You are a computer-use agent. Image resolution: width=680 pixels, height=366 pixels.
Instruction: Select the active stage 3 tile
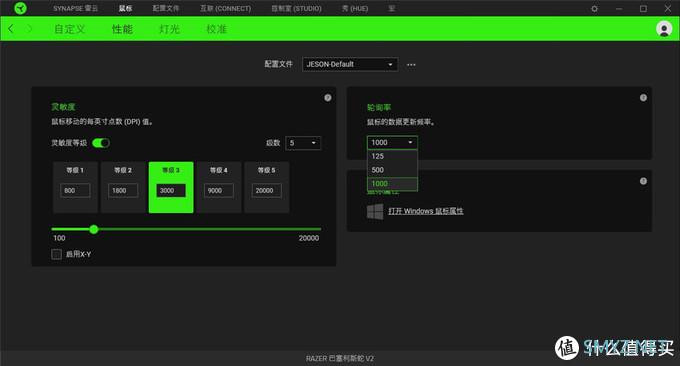(171, 187)
